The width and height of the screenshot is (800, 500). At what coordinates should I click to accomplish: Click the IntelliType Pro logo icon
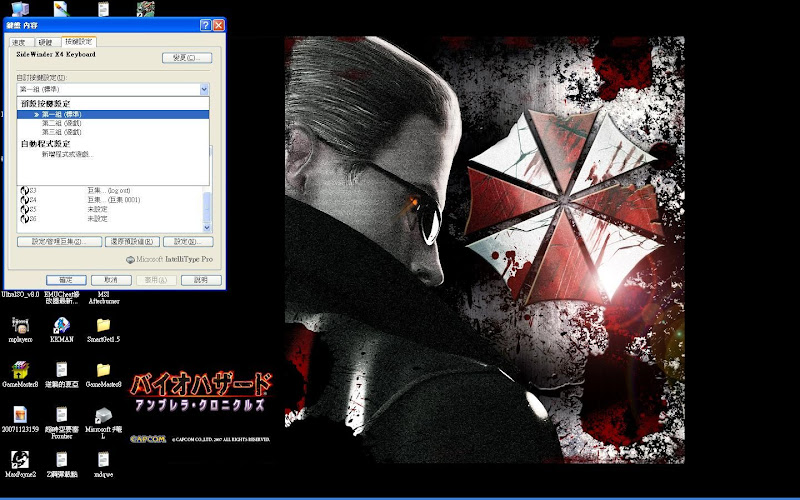131,259
